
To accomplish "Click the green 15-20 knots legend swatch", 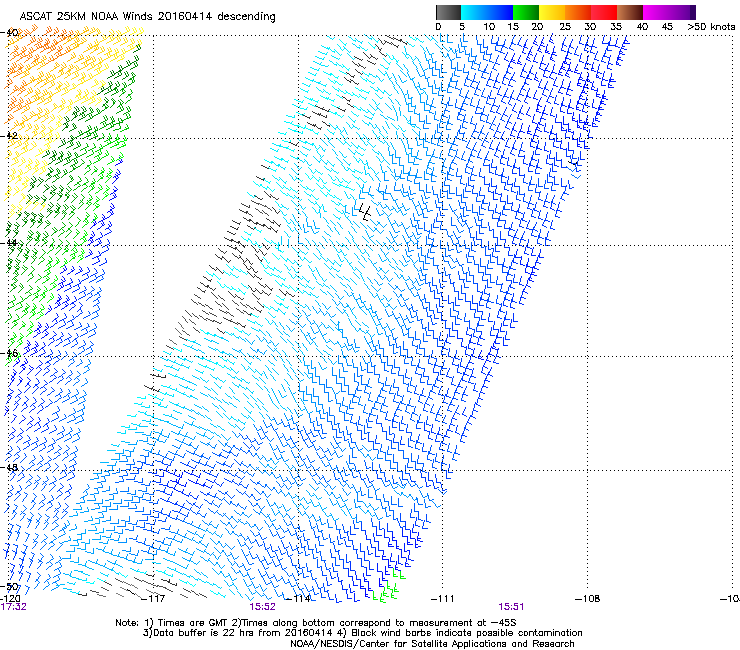I will click(x=526, y=12).
